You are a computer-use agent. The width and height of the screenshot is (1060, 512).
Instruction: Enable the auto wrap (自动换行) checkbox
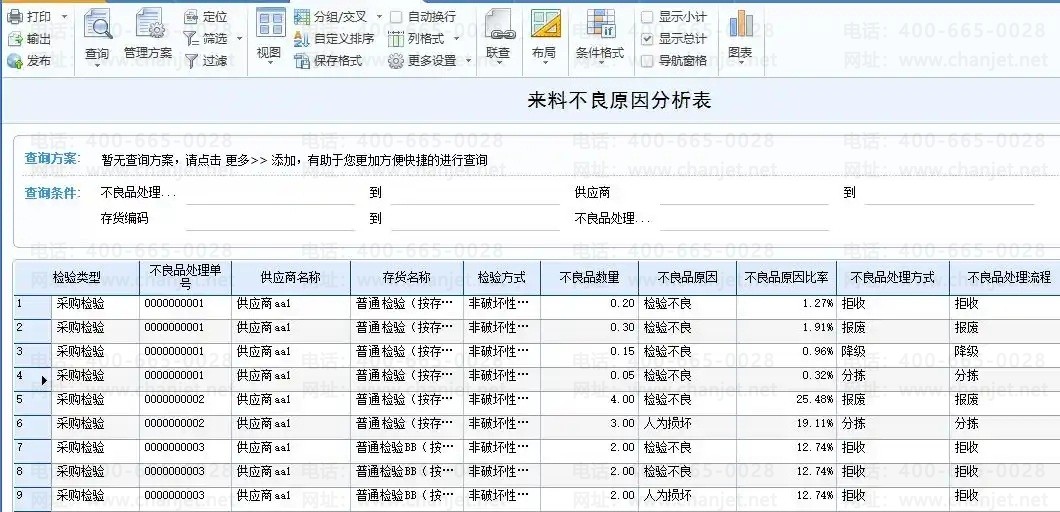[x=397, y=17]
